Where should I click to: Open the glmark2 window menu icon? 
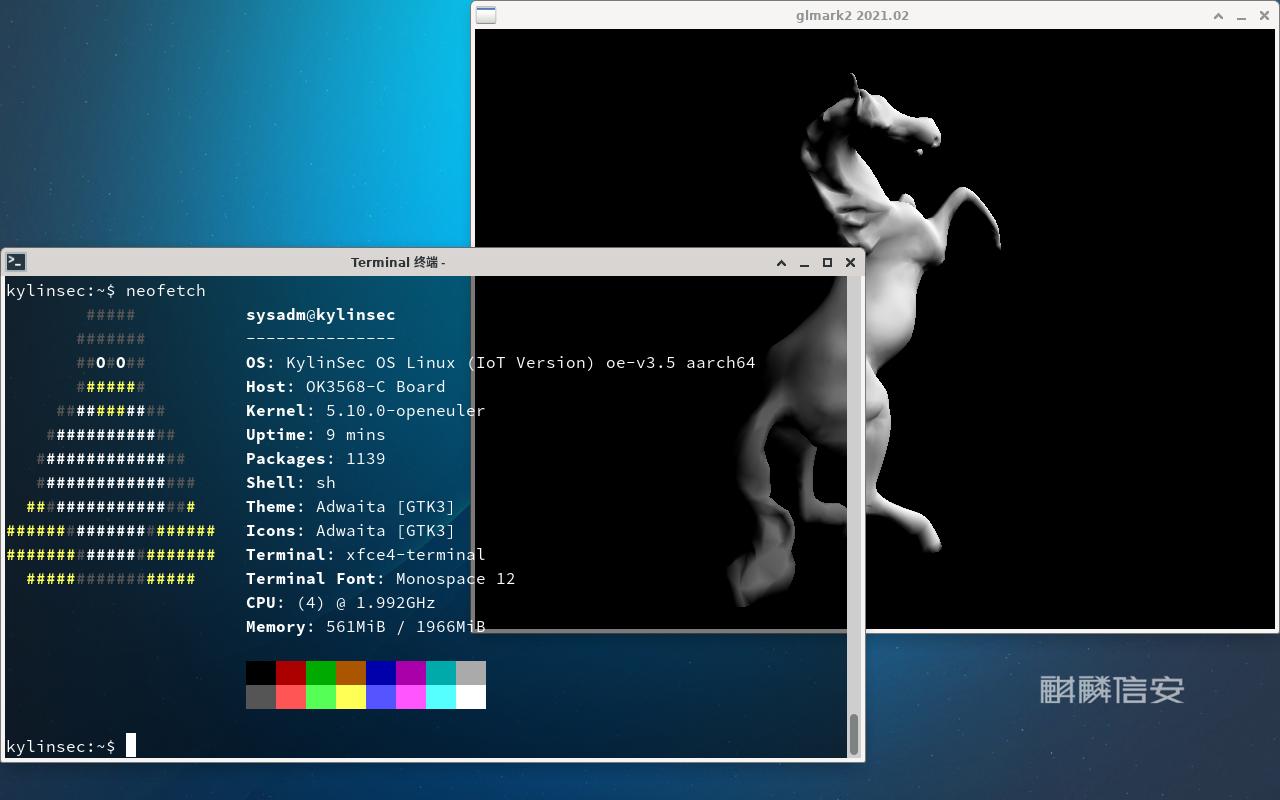pyautogui.click(x=486, y=15)
